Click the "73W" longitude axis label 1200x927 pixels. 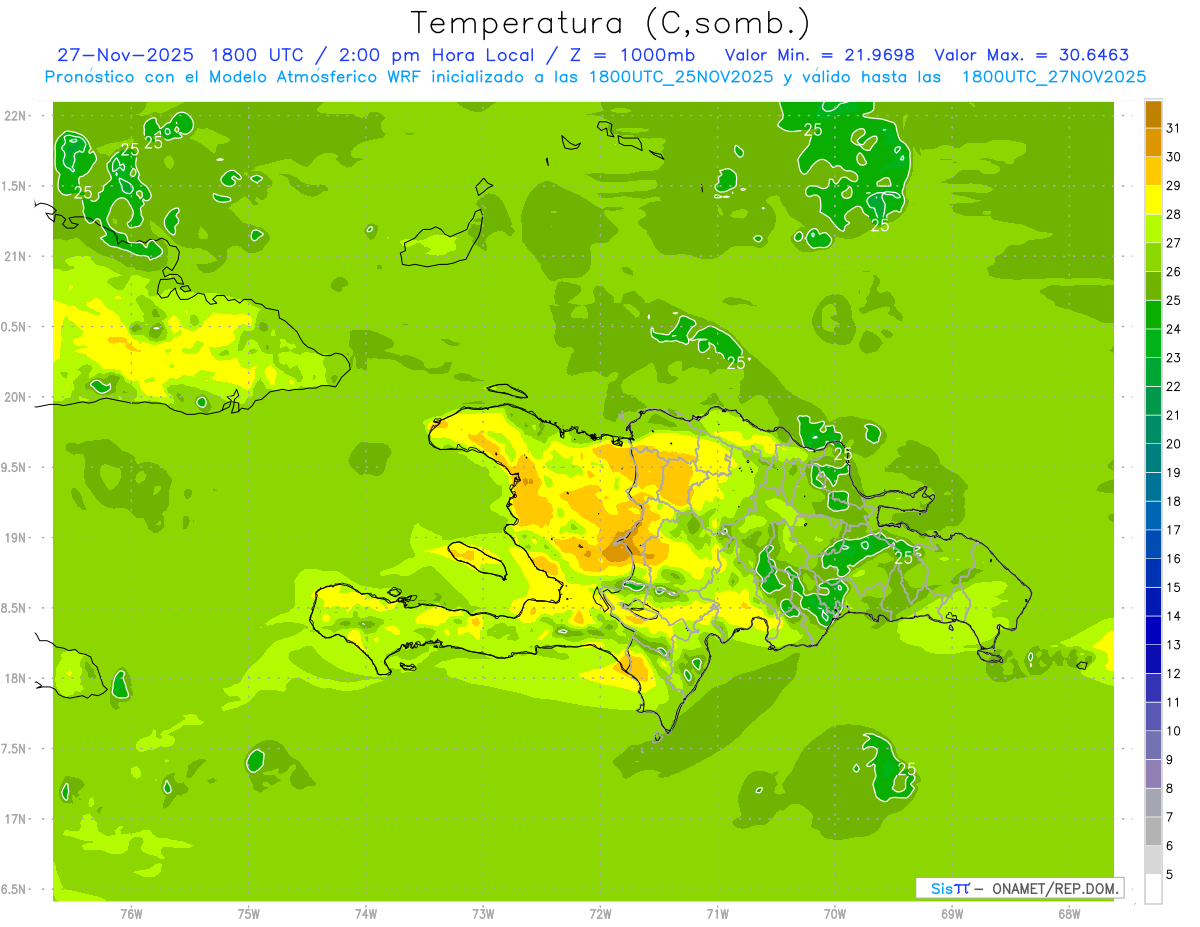tap(483, 913)
